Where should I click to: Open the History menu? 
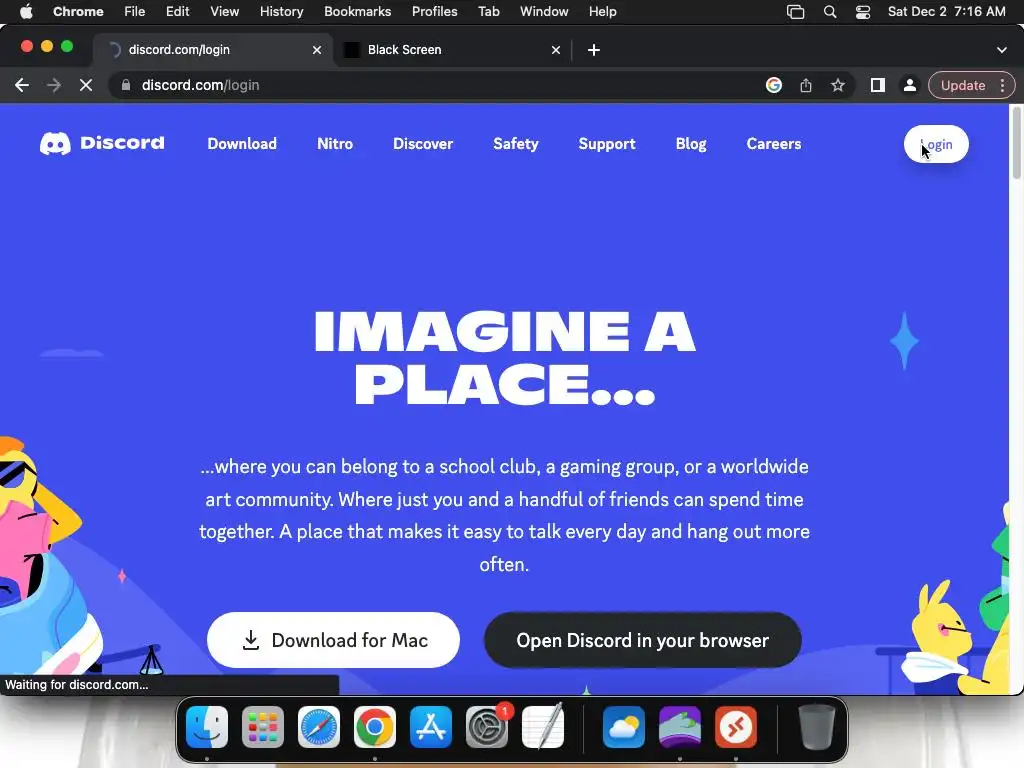coord(281,11)
